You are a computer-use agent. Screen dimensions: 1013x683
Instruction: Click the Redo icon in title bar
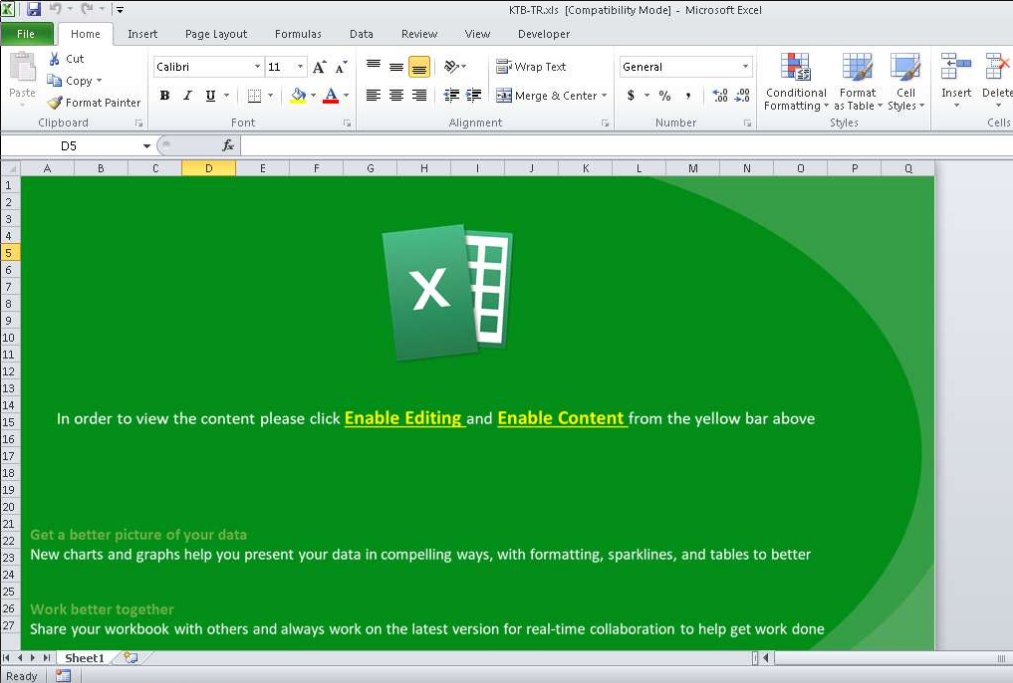pyautogui.click(x=87, y=9)
